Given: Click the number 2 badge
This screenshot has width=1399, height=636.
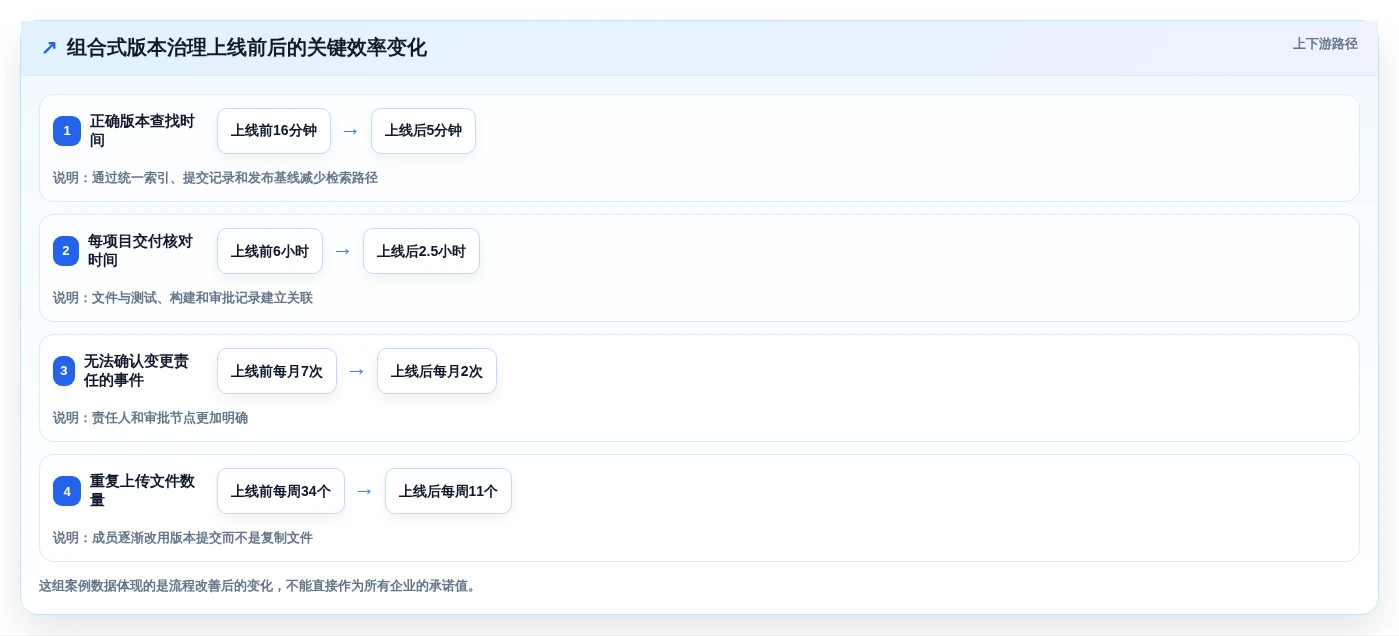Looking at the screenshot, I should [67, 251].
